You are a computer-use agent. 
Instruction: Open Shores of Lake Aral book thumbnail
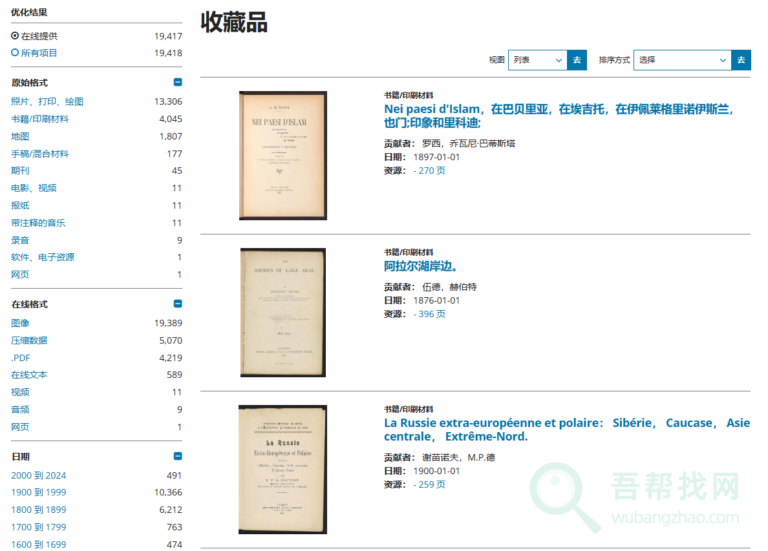pos(283,312)
